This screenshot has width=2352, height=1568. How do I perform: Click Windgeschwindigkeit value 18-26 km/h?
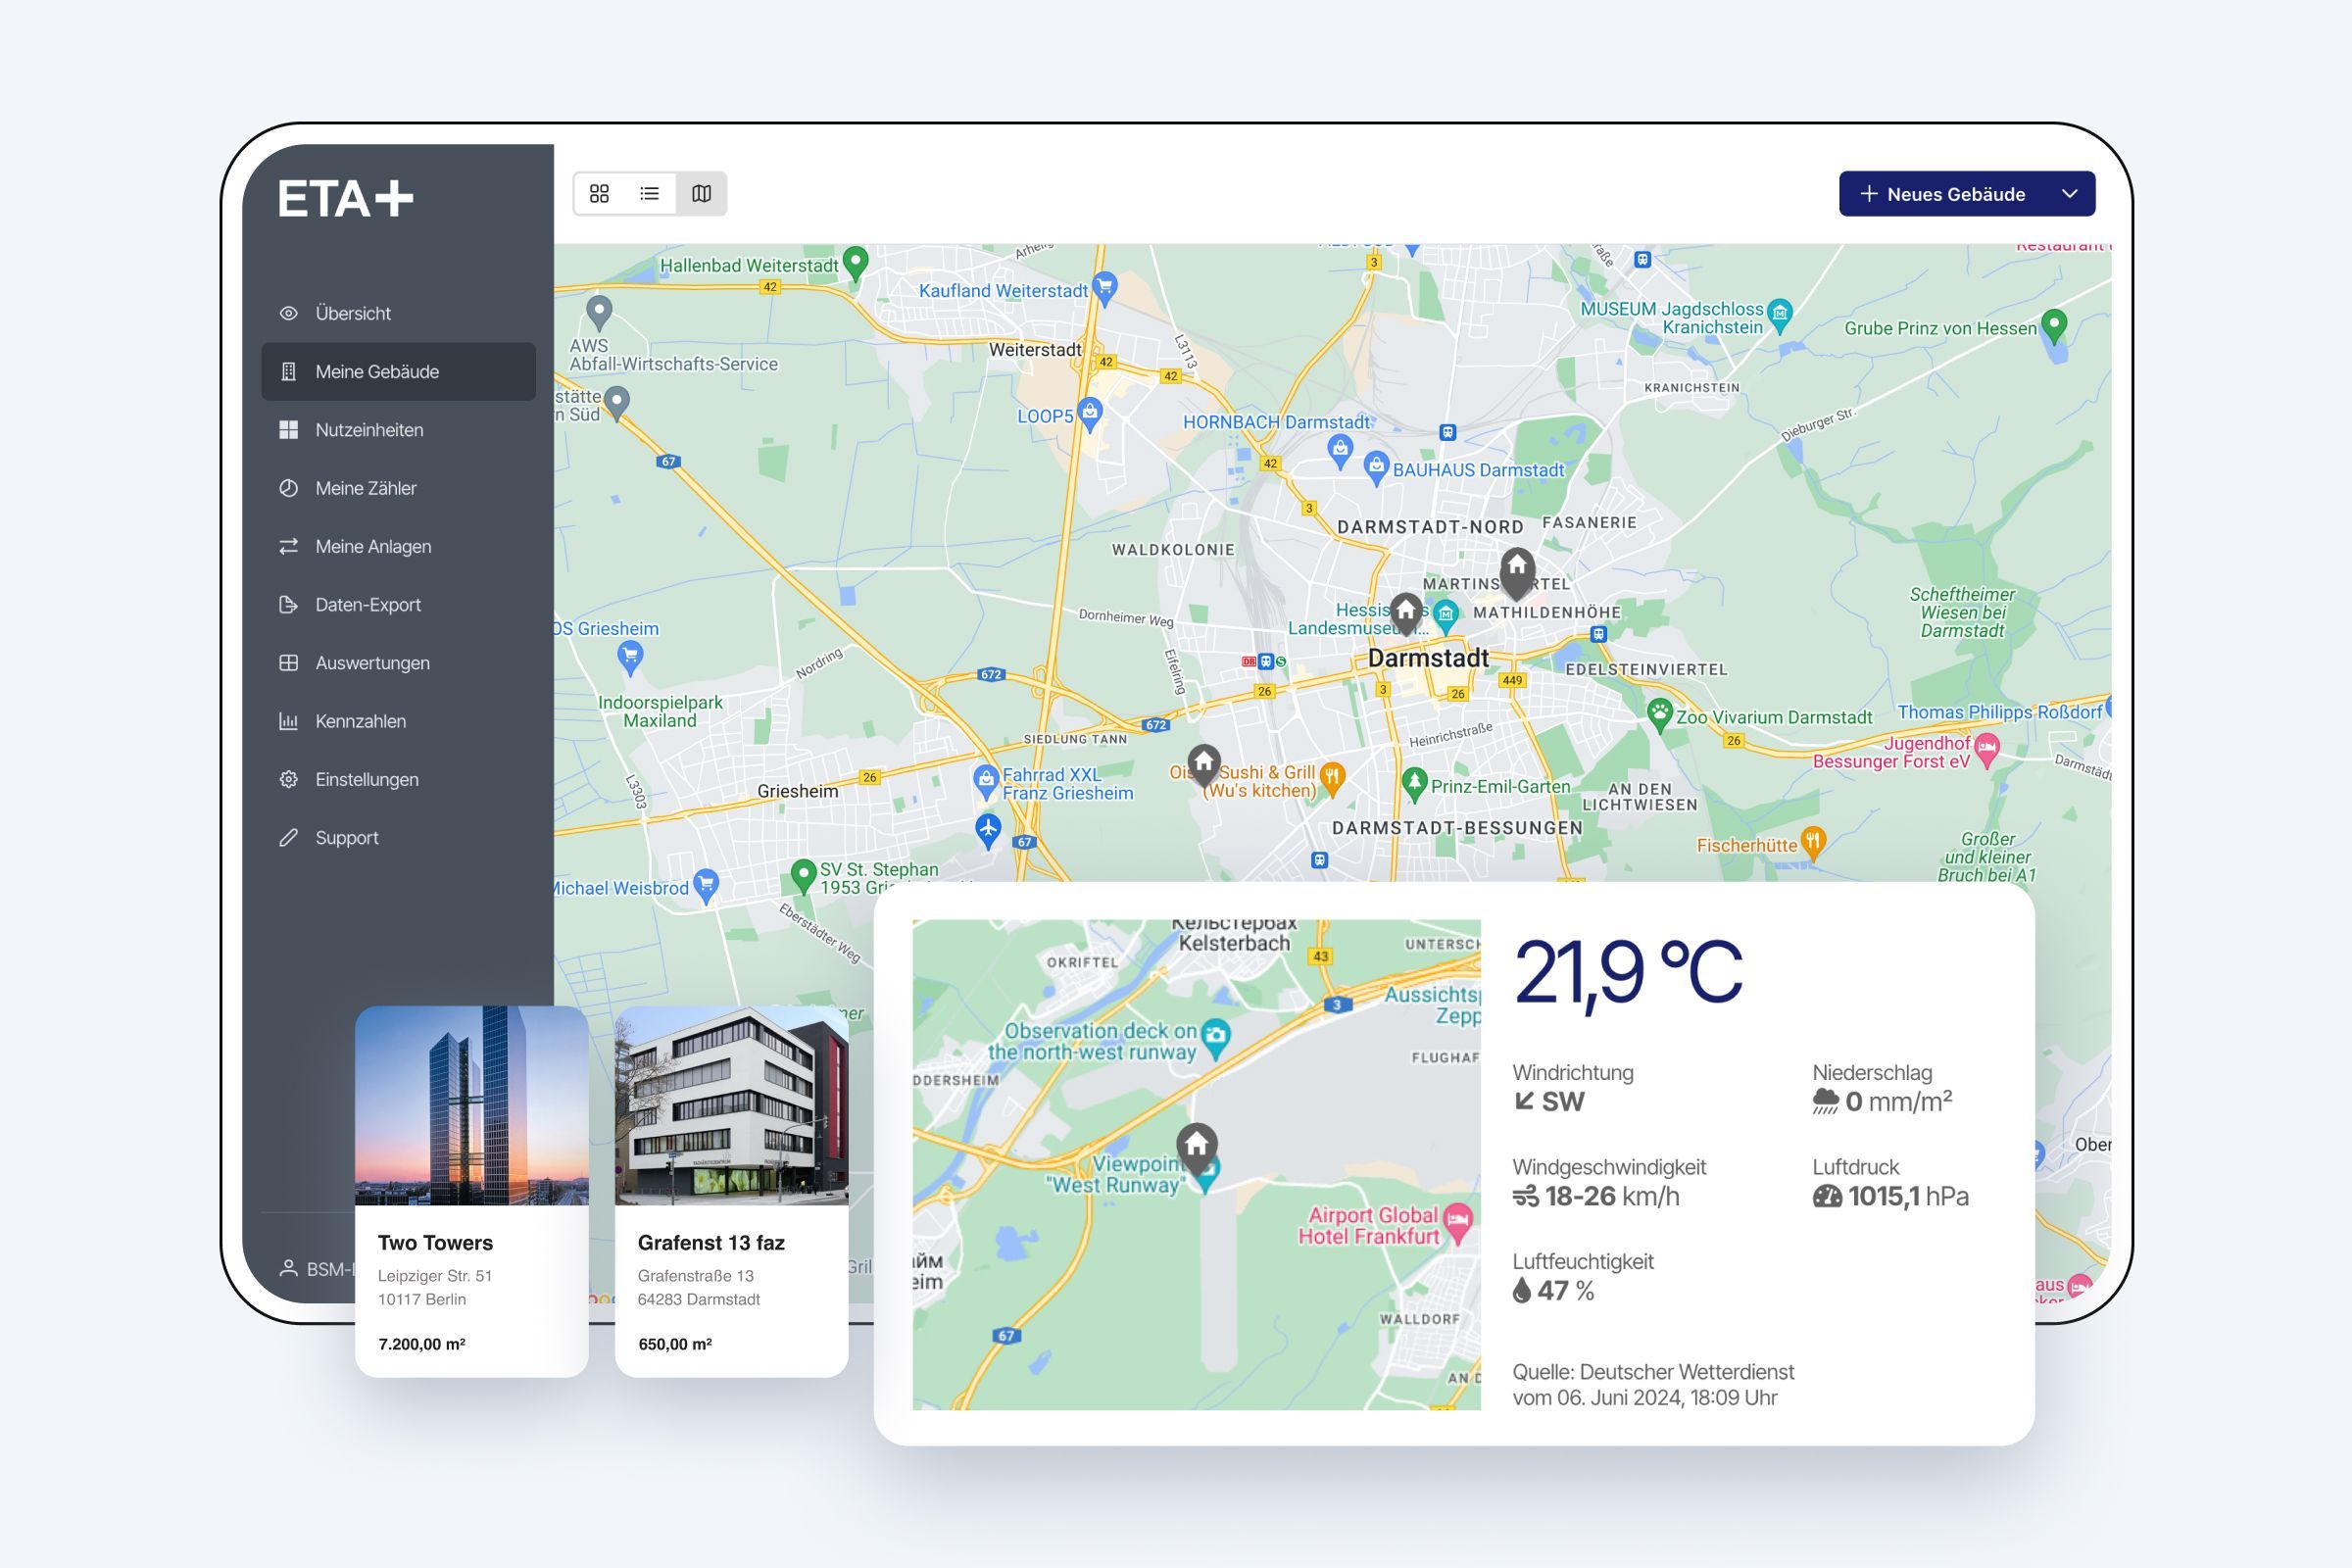1596,1197
